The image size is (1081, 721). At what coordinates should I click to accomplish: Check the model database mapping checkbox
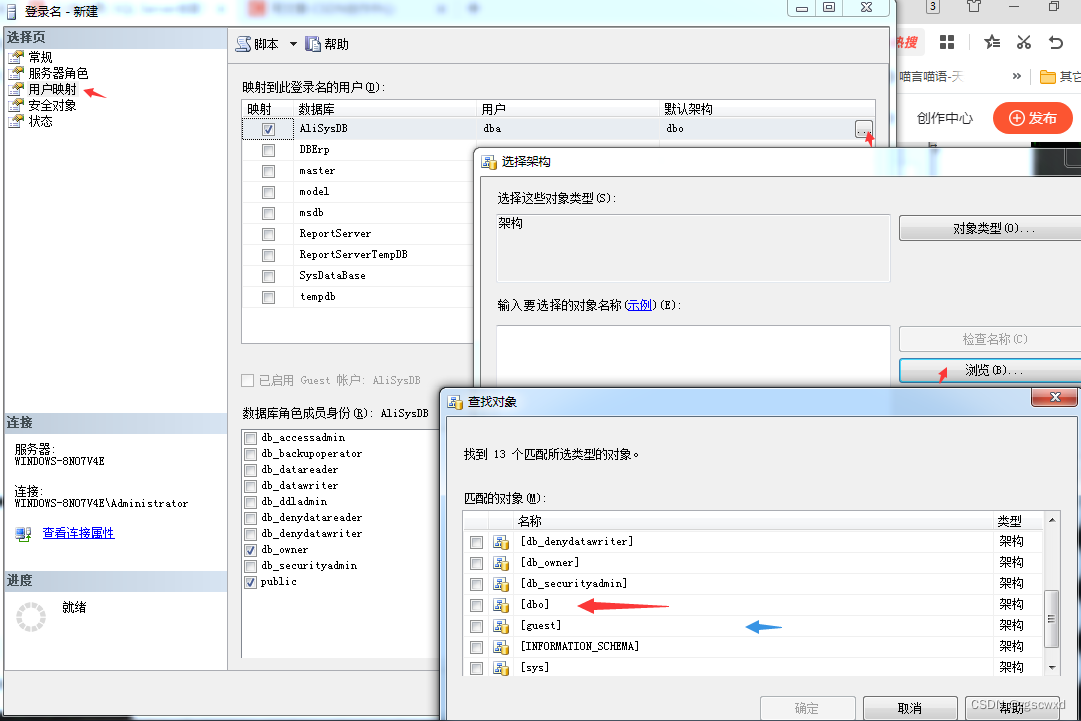tap(268, 192)
